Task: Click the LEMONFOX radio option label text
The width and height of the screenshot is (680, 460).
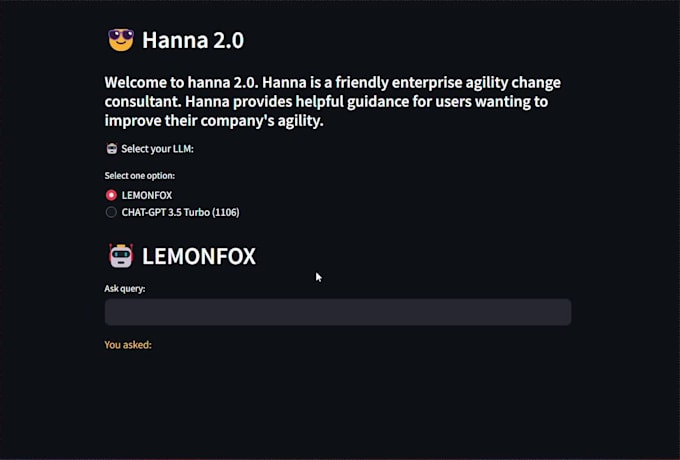Action: (x=147, y=195)
